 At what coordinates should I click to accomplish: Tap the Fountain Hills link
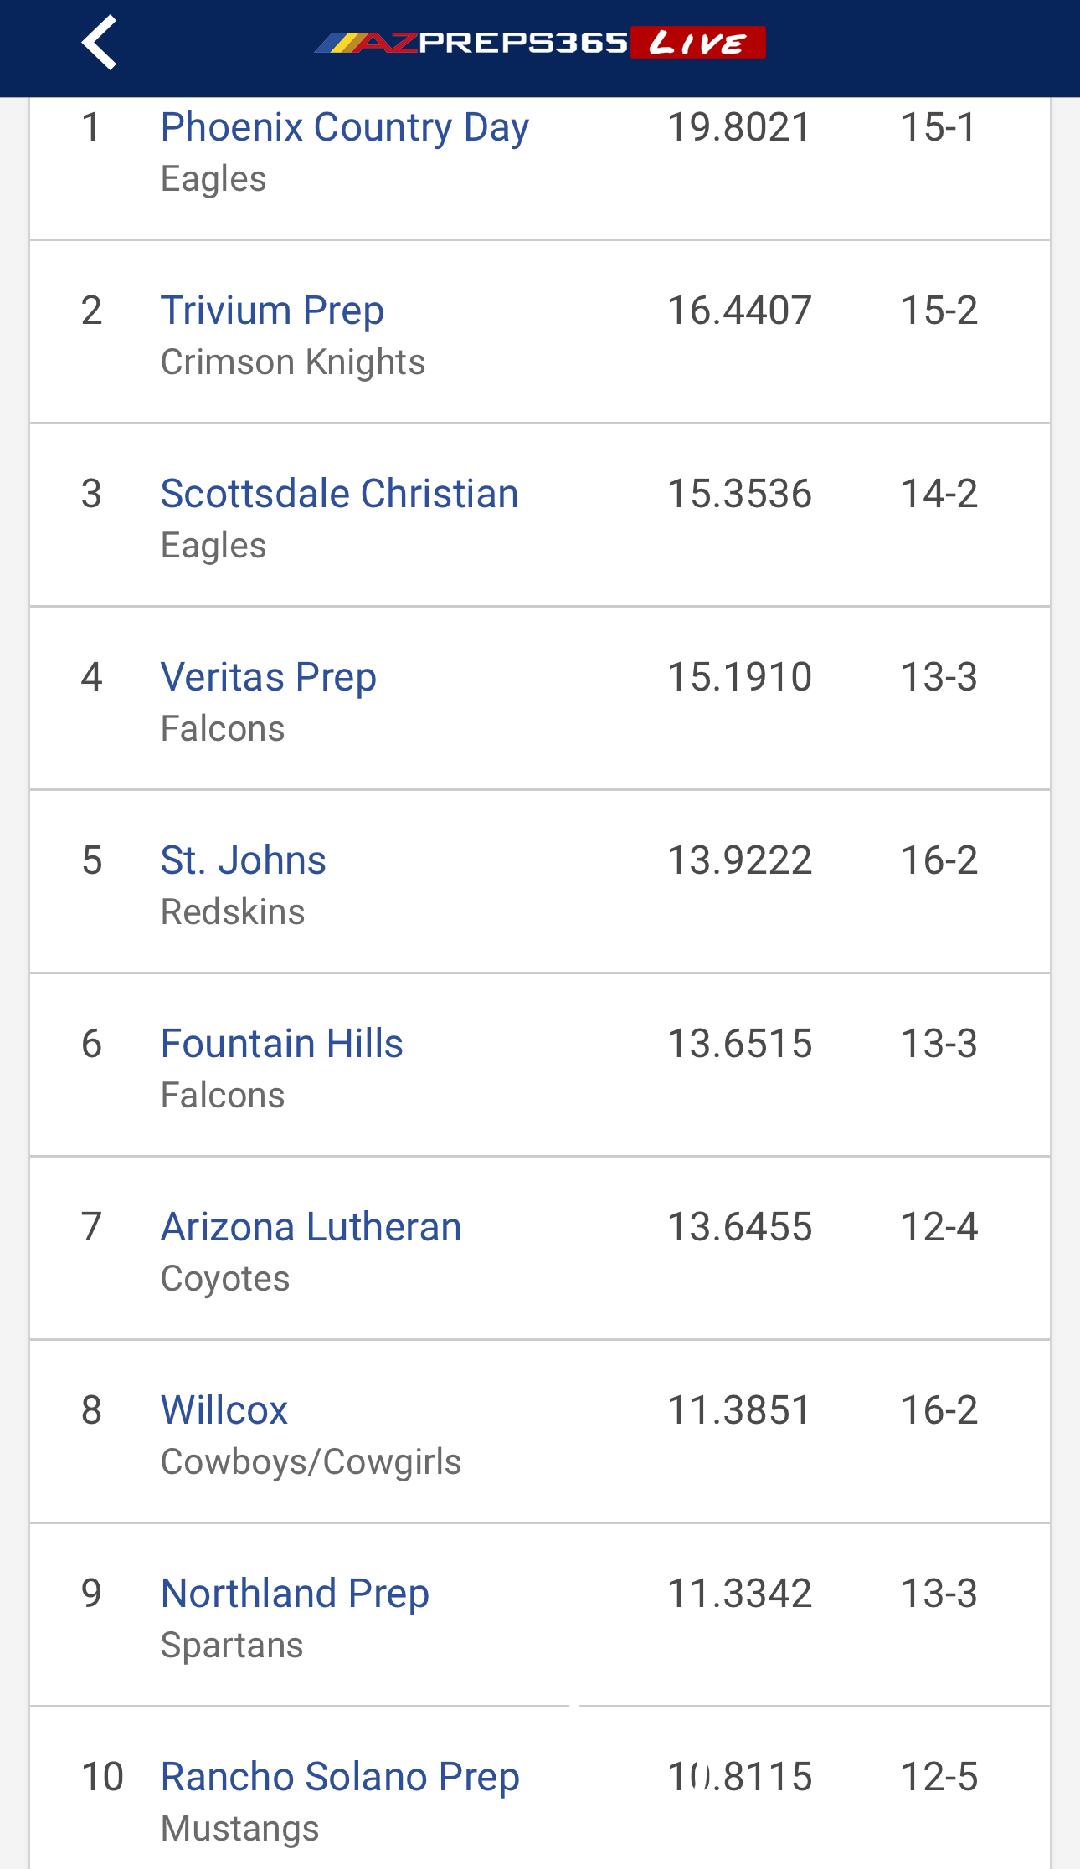[x=281, y=1044]
